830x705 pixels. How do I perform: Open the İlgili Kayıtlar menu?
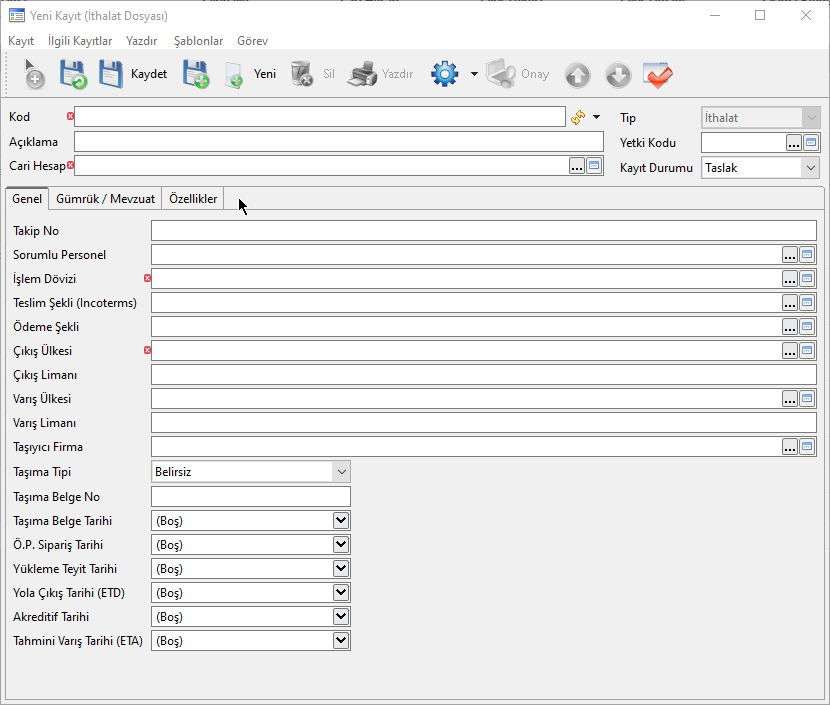coord(80,41)
